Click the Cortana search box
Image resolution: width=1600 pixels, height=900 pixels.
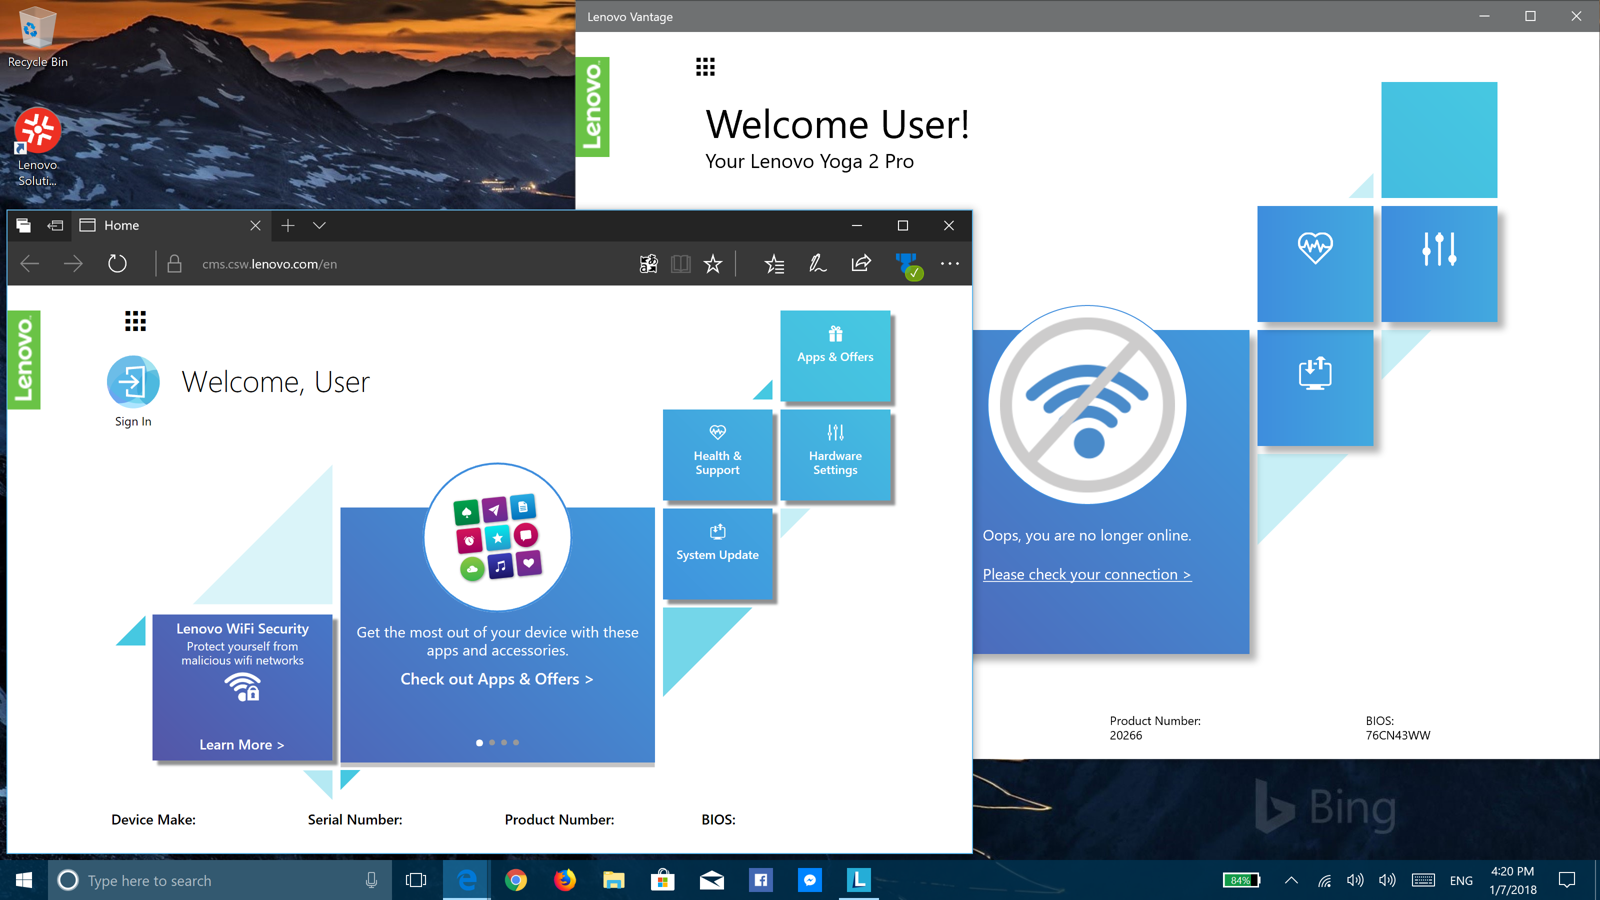pos(220,881)
